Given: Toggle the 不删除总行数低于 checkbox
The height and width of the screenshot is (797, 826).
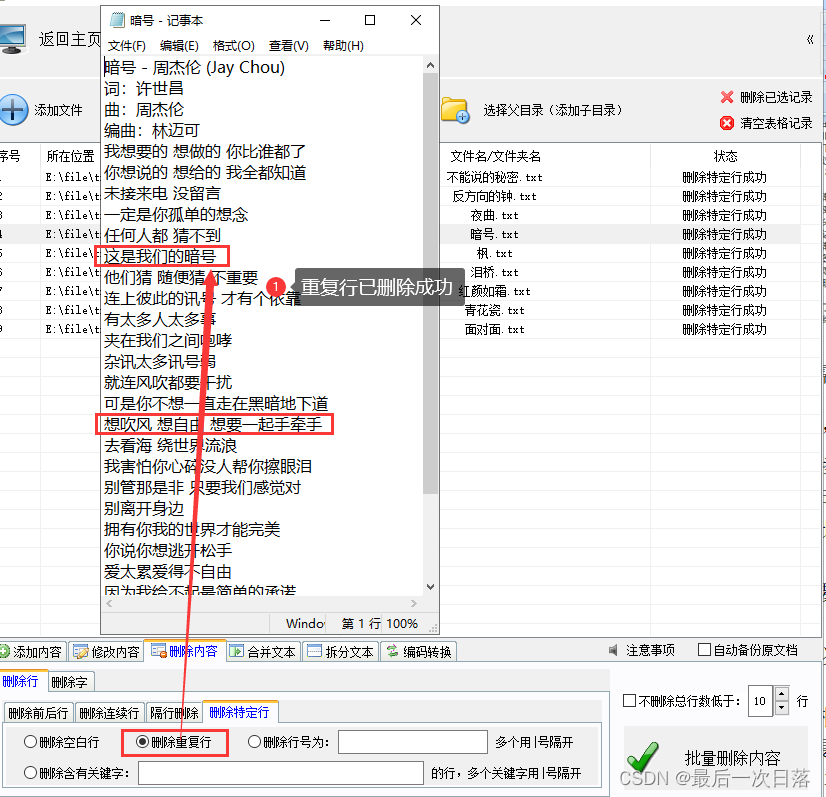Looking at the screenshot, I should pyautogui.click(x=630, y=701).
